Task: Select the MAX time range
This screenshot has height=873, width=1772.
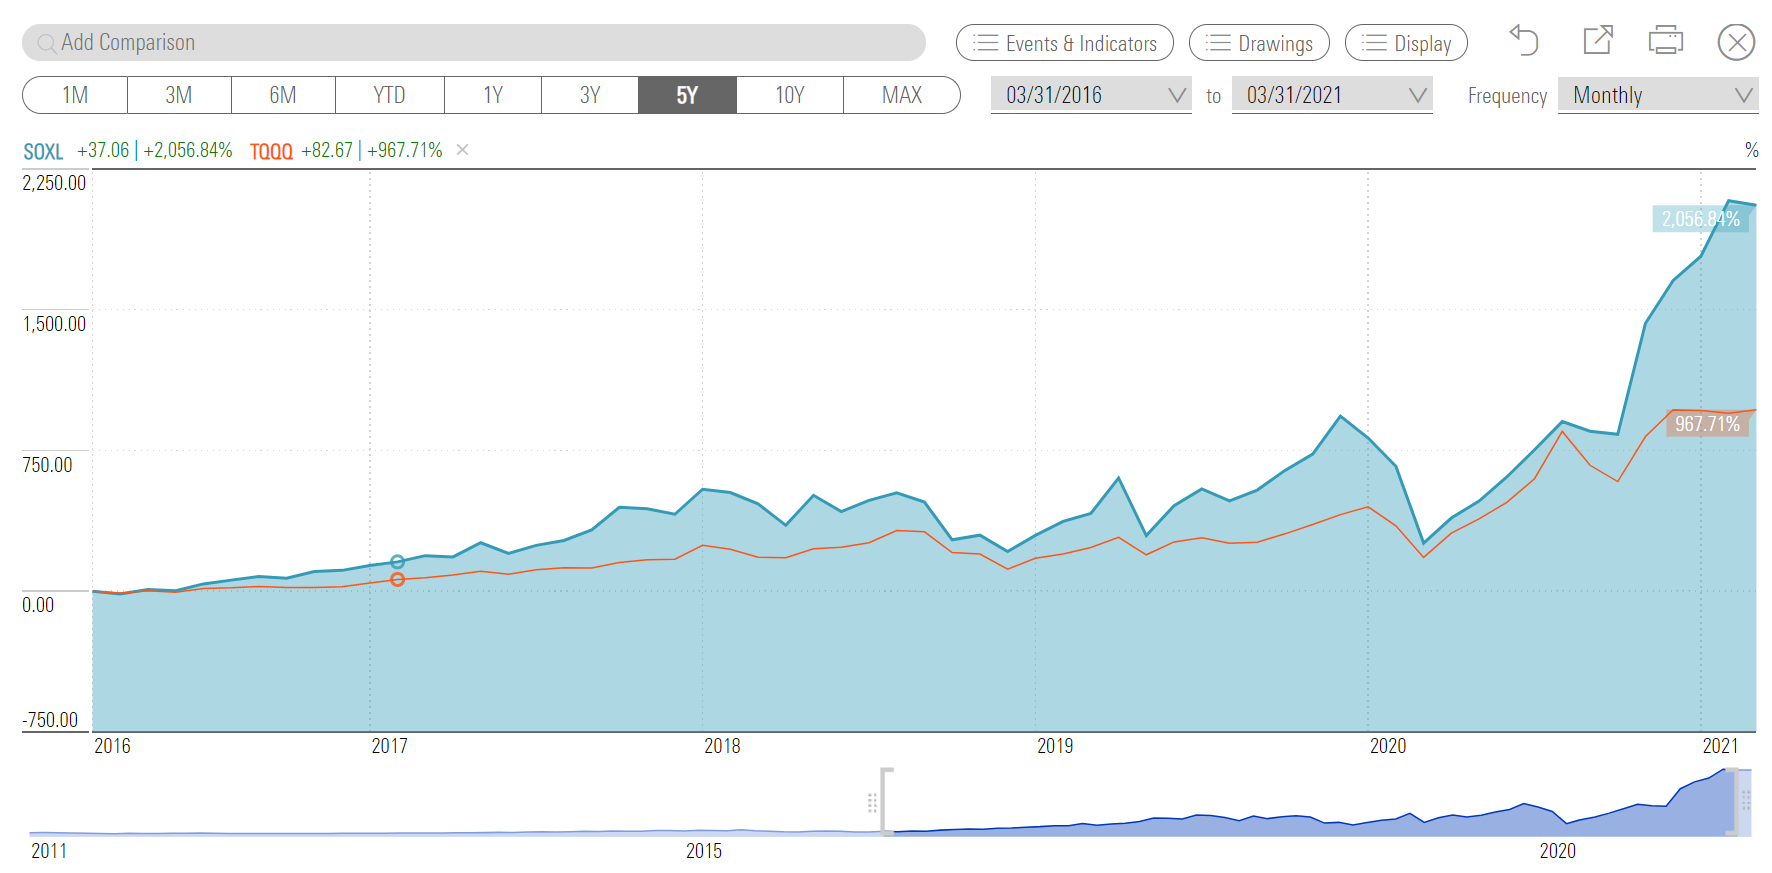Action: (x=902, y=95)
